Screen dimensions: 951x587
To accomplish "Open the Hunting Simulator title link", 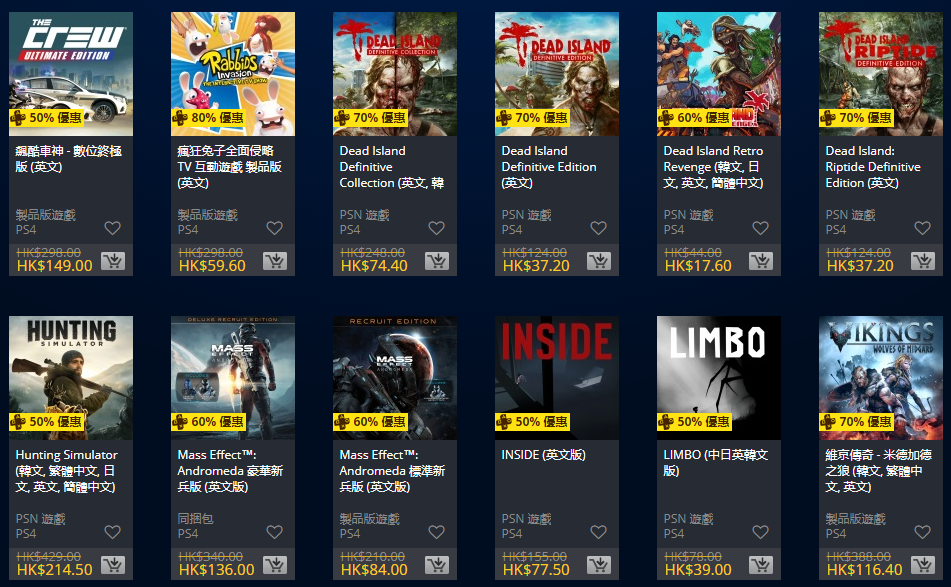I will click(x=67, y=471).
